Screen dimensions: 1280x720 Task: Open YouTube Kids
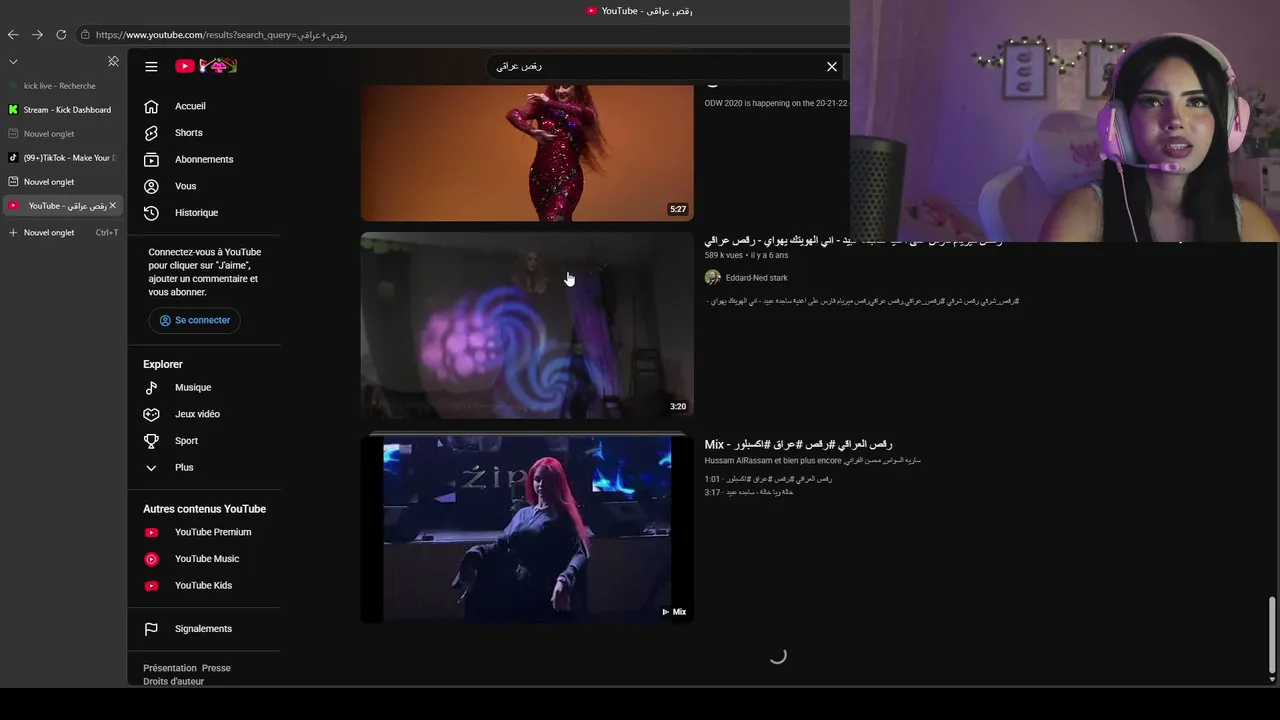(204, 586)
